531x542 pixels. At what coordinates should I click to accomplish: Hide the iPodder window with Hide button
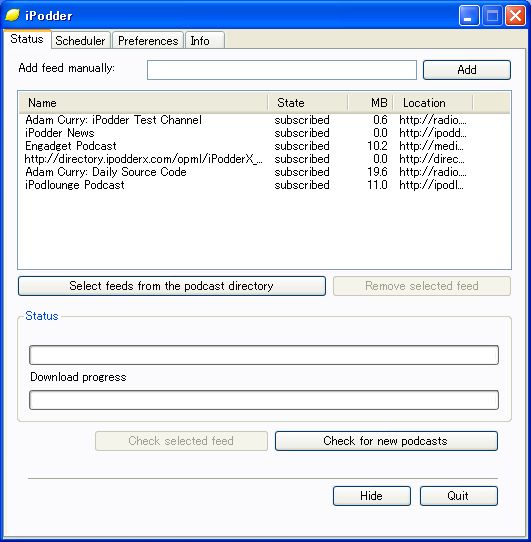372,496
